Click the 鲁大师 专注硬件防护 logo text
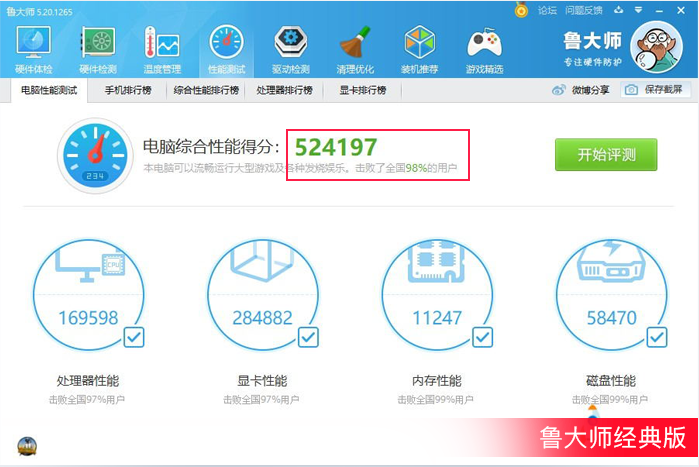The height and width of the screenshot is (467, 699). pos(592,49)
